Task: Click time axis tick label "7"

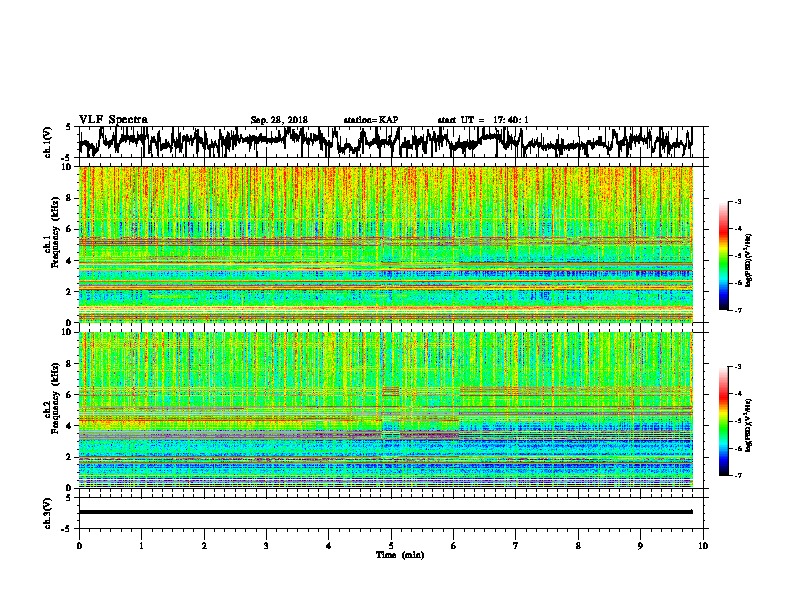Action: coord(516,546)
